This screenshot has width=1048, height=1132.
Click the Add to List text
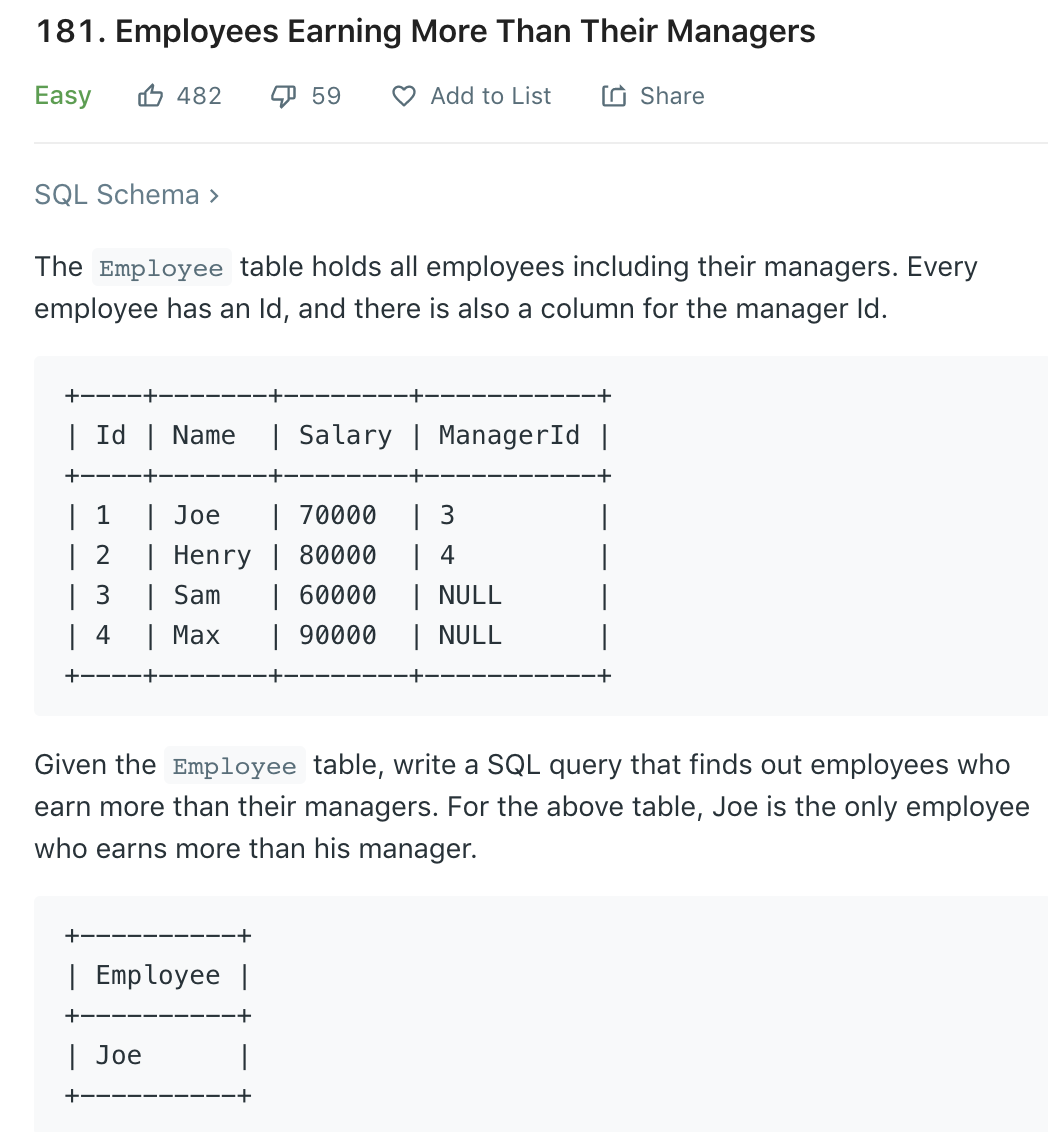point(491,96)
